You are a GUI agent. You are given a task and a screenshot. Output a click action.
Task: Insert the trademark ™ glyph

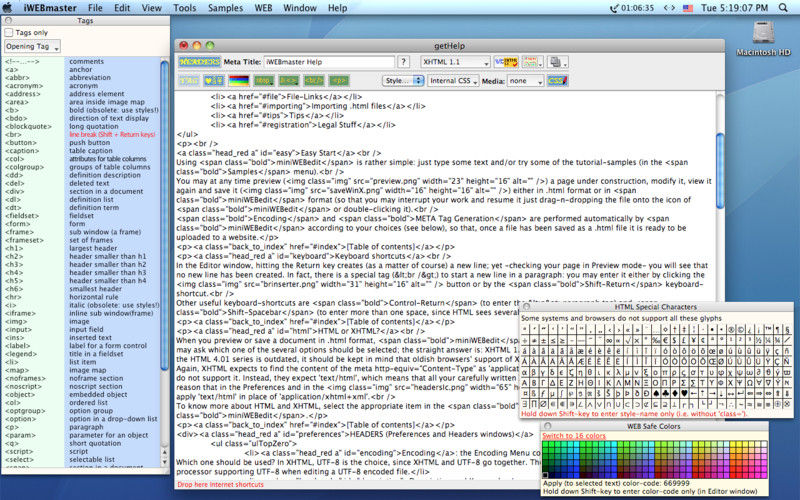768,330
